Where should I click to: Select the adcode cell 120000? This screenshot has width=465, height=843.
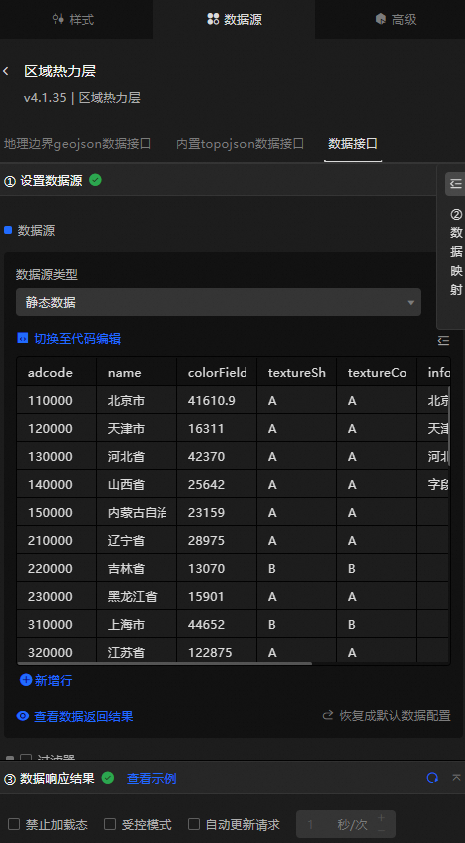coord(56,428)
